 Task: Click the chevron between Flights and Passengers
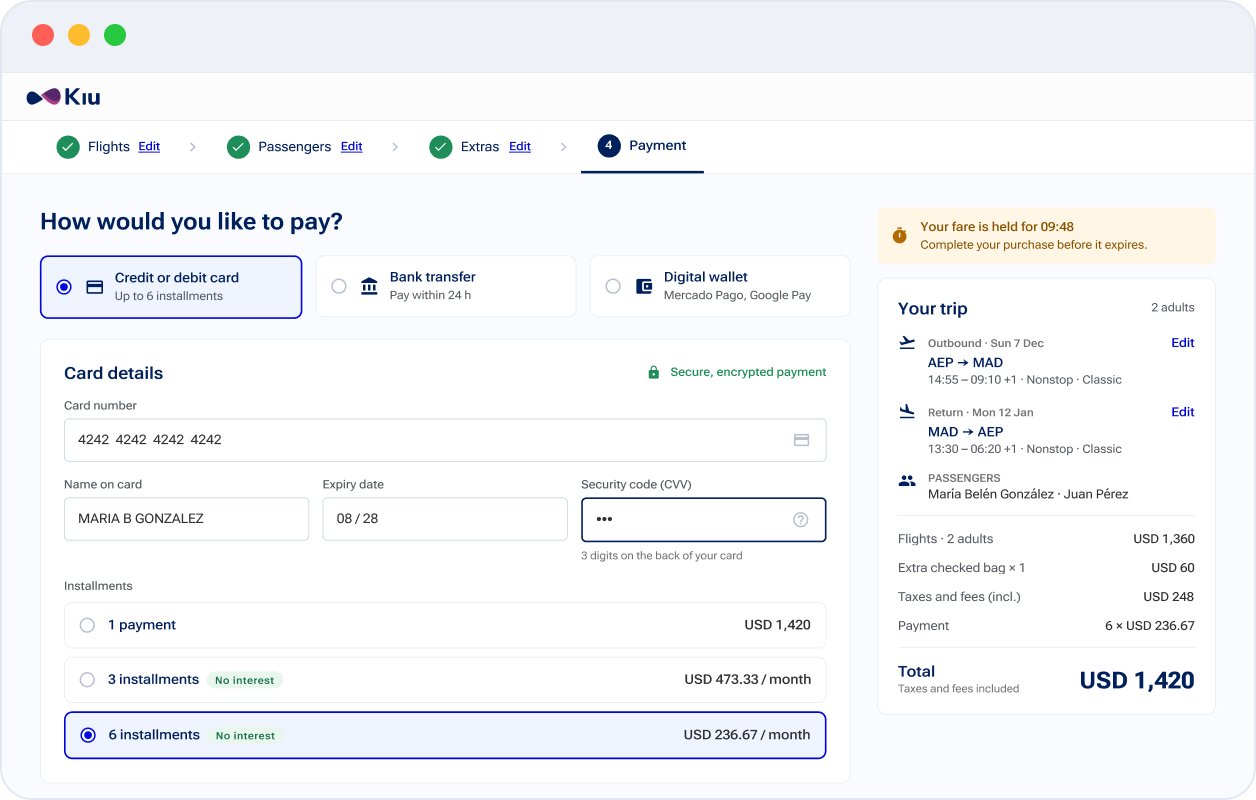pos(193,147)
